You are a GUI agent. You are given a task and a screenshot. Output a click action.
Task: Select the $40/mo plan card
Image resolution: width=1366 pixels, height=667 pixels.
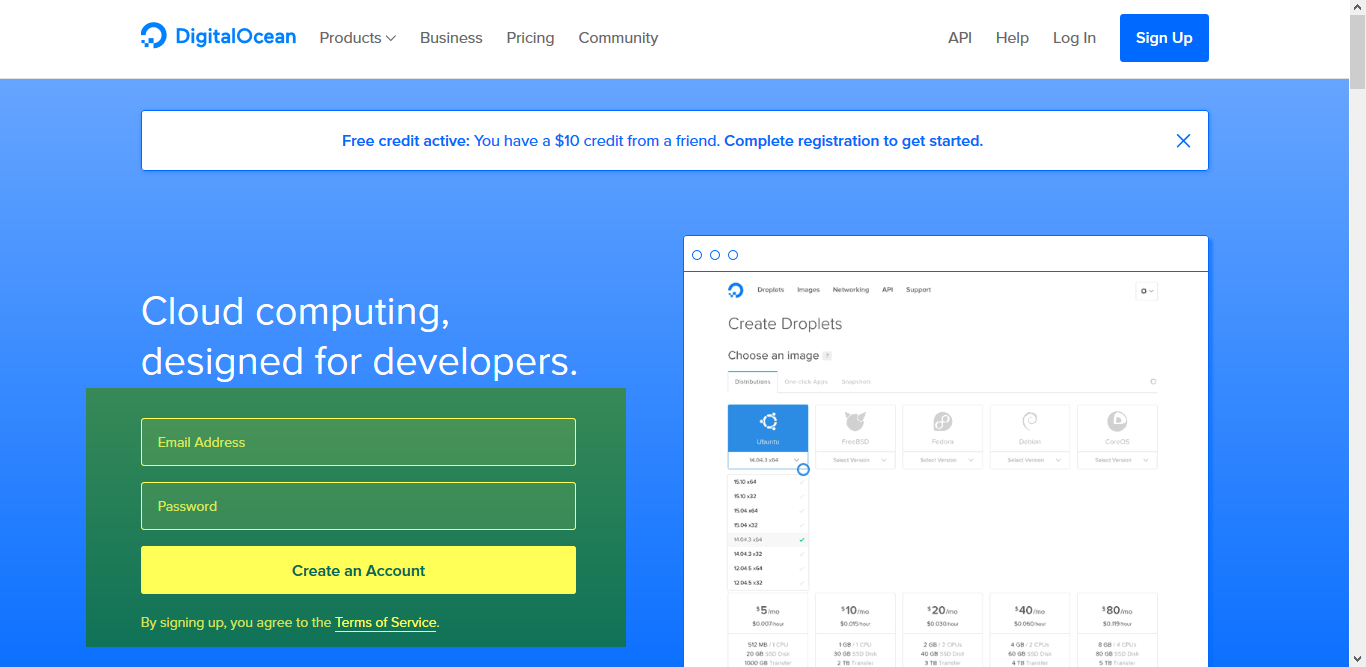click(1030, 630)
